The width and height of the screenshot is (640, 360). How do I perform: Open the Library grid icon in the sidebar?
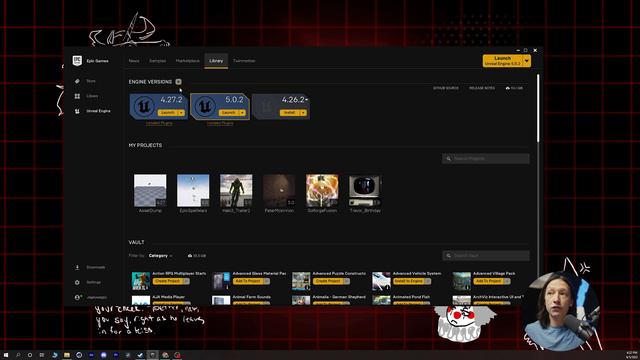point(77,96)
